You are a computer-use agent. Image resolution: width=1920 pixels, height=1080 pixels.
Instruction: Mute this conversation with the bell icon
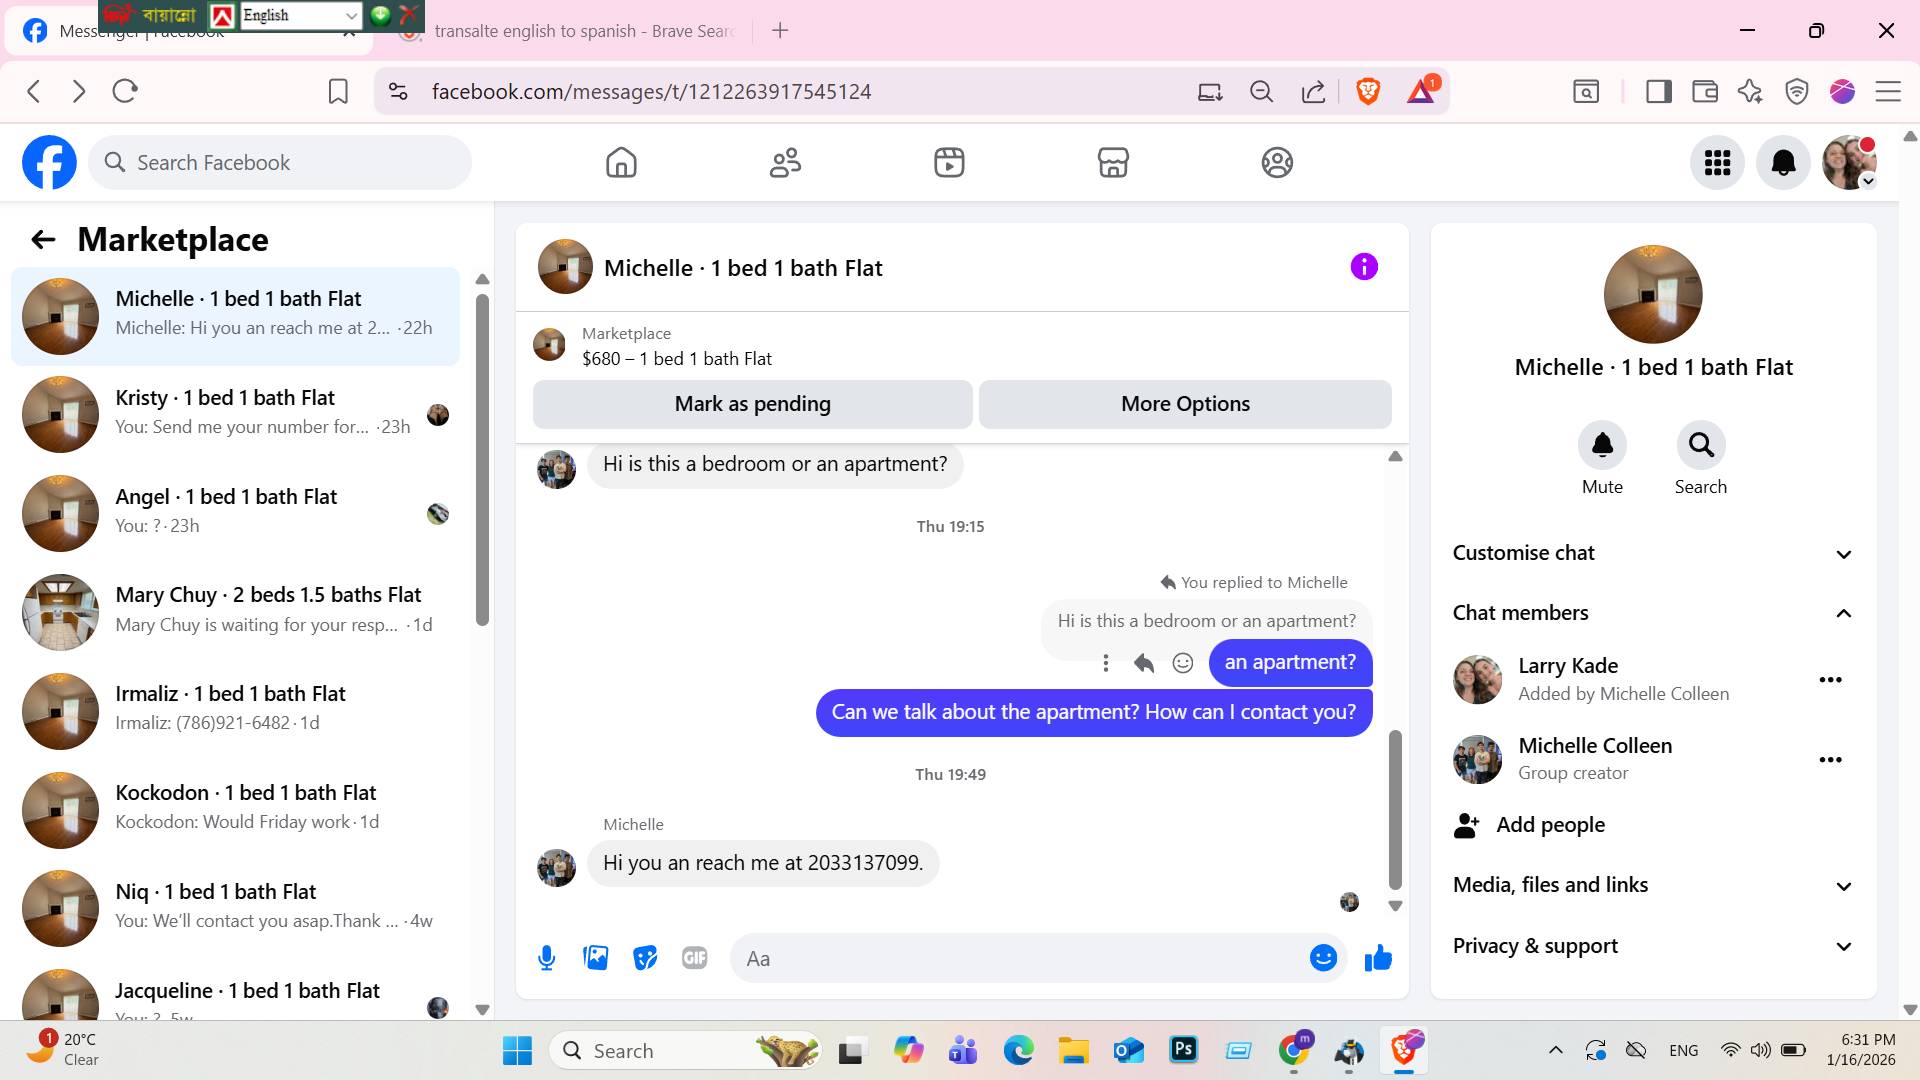(1602, 445)
